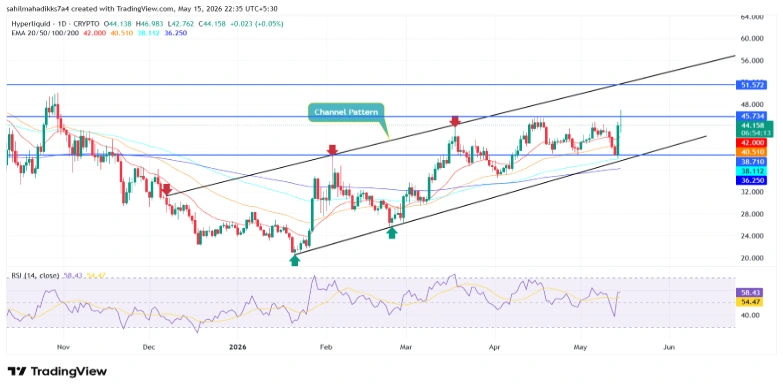Viewport: 783px width, 388px height.
Task: Click the 28.000 price scale label
Action: (752, 214)
